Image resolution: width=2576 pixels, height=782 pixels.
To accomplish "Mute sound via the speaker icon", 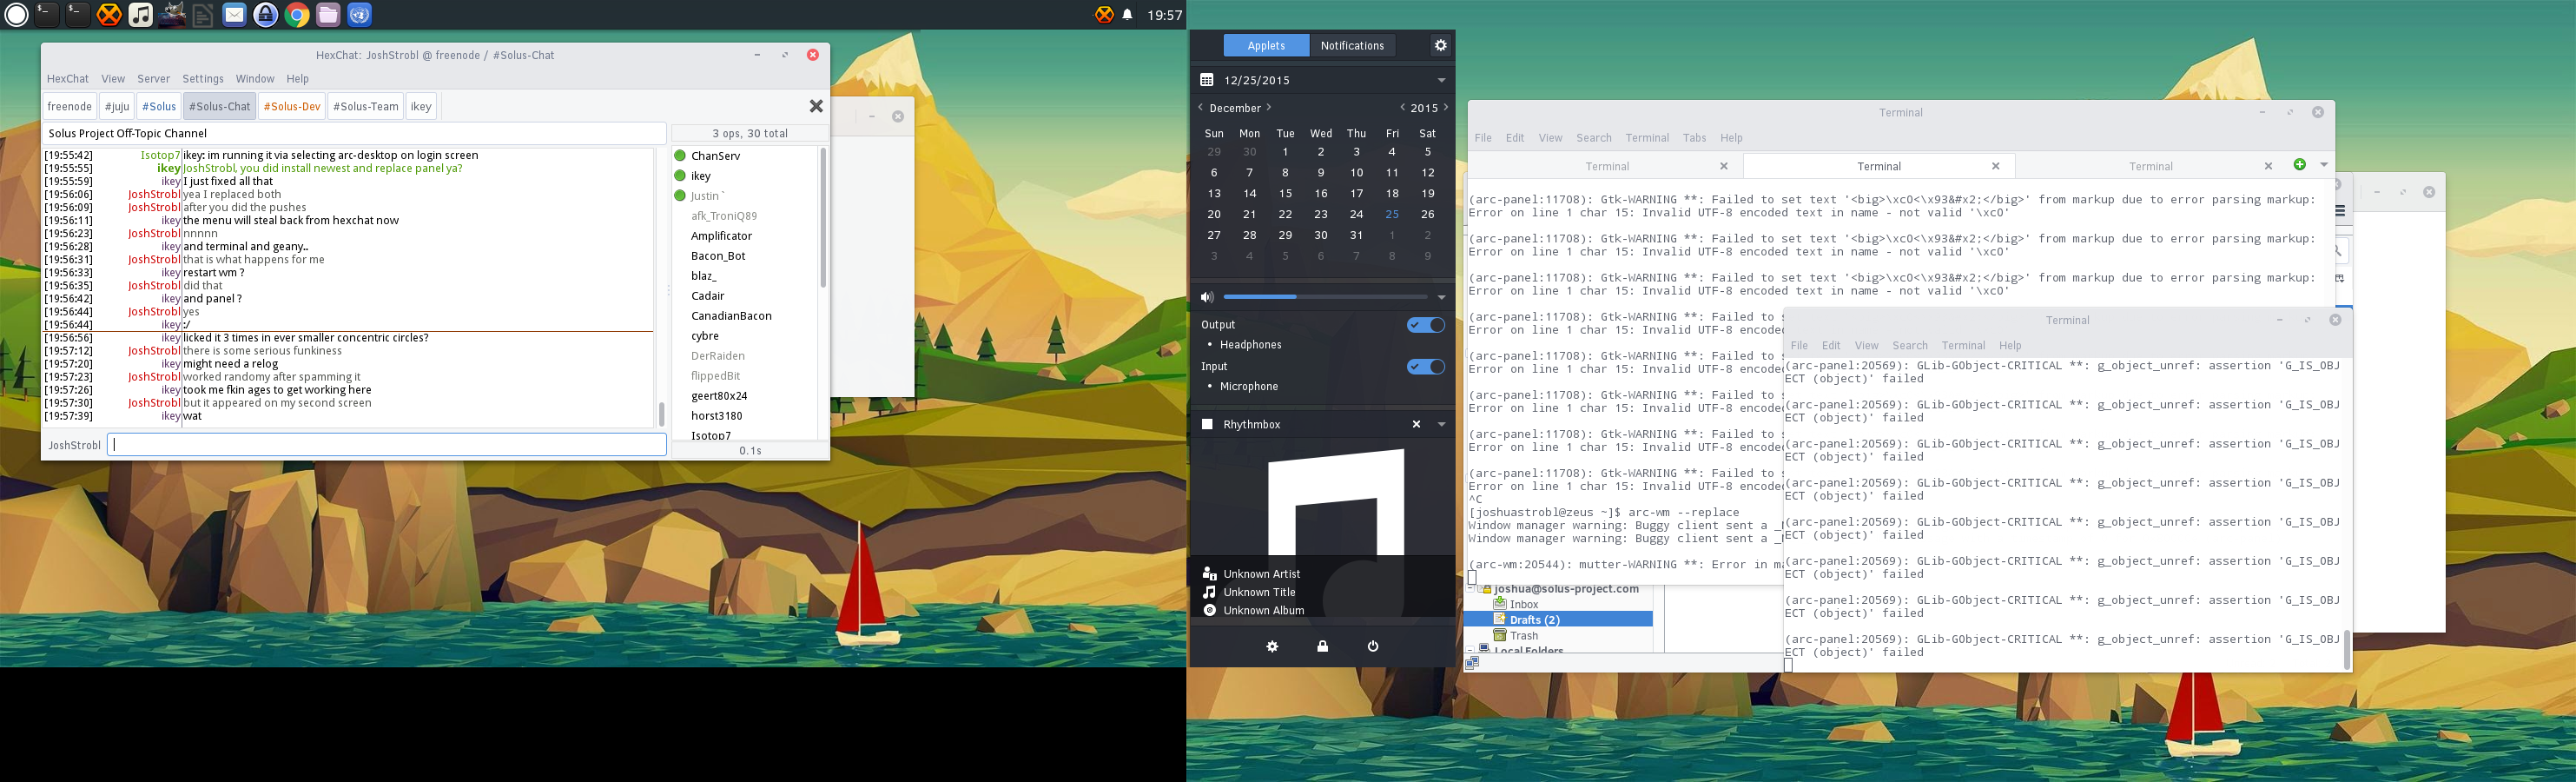I will point(1207,297).
